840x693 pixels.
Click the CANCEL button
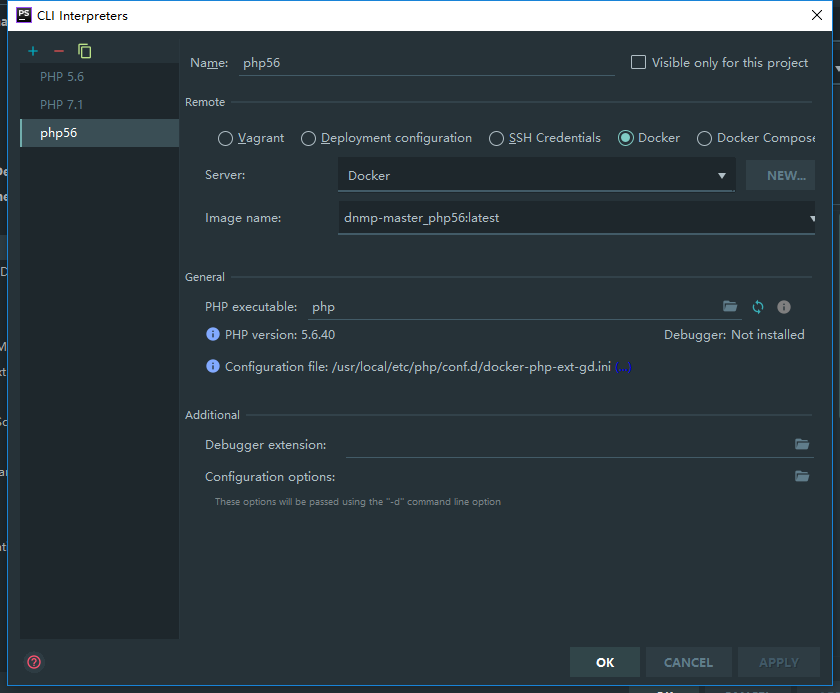688,662
